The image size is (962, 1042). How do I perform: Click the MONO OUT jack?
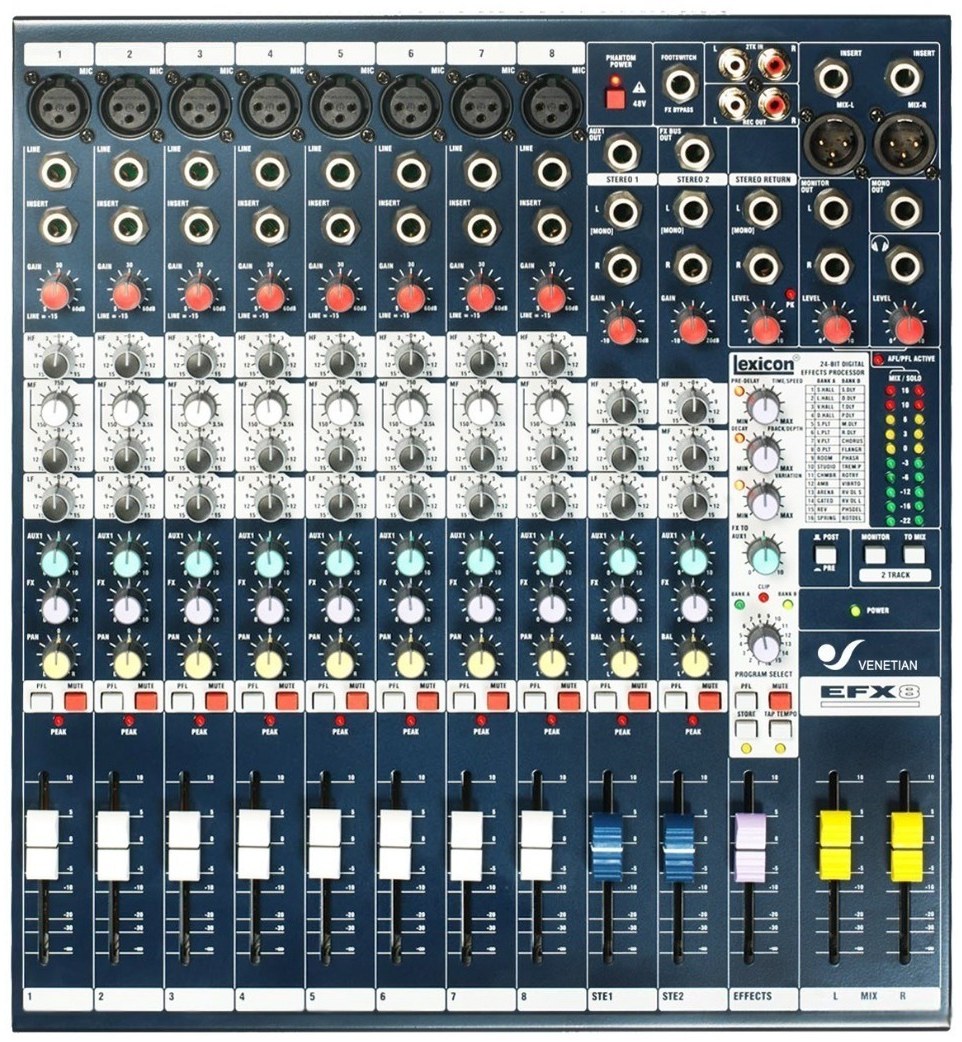tap(905, 210)
